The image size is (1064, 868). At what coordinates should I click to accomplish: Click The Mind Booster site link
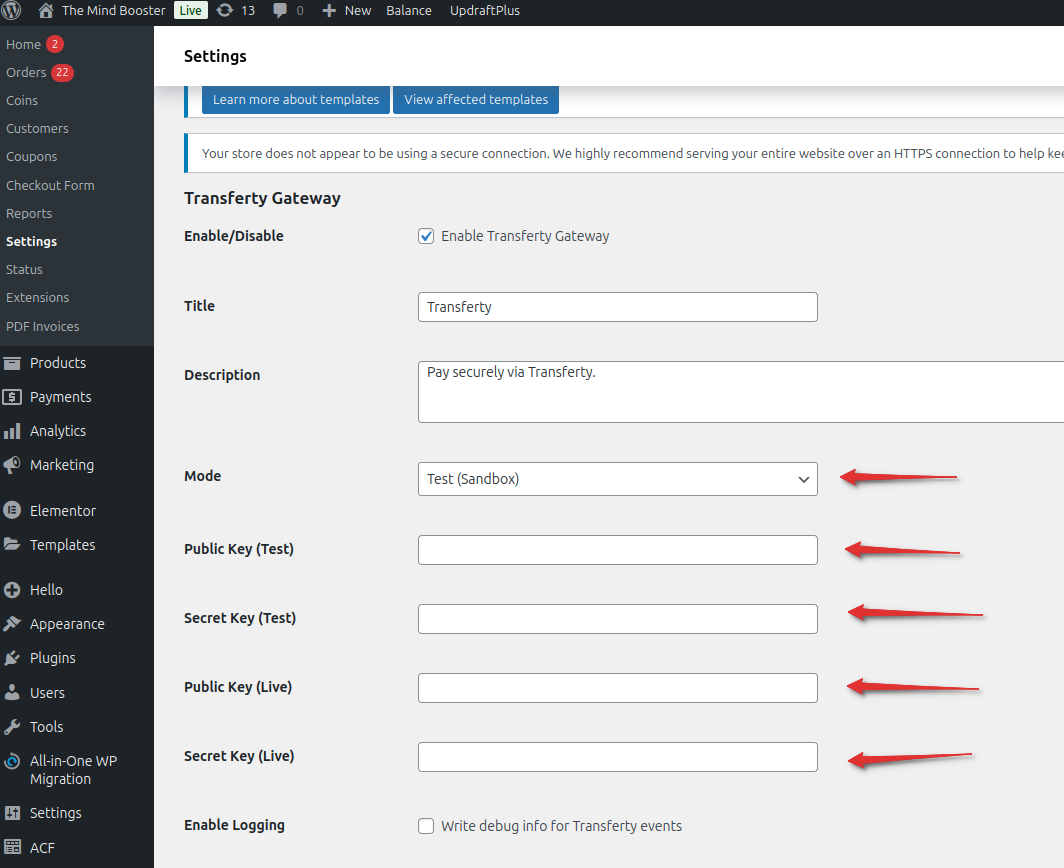[113, 11]
